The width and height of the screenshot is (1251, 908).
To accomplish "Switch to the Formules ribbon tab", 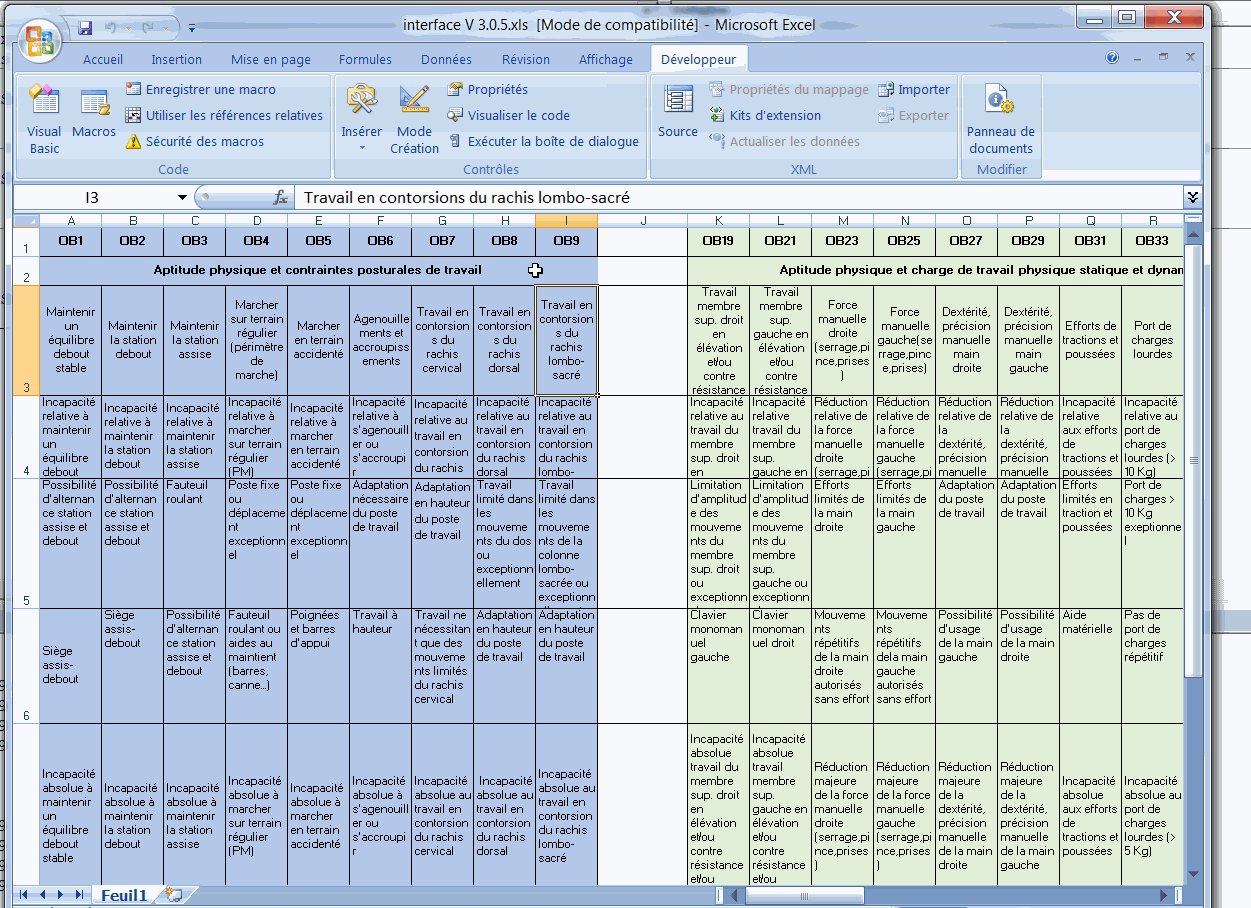I will coord(365,60).
